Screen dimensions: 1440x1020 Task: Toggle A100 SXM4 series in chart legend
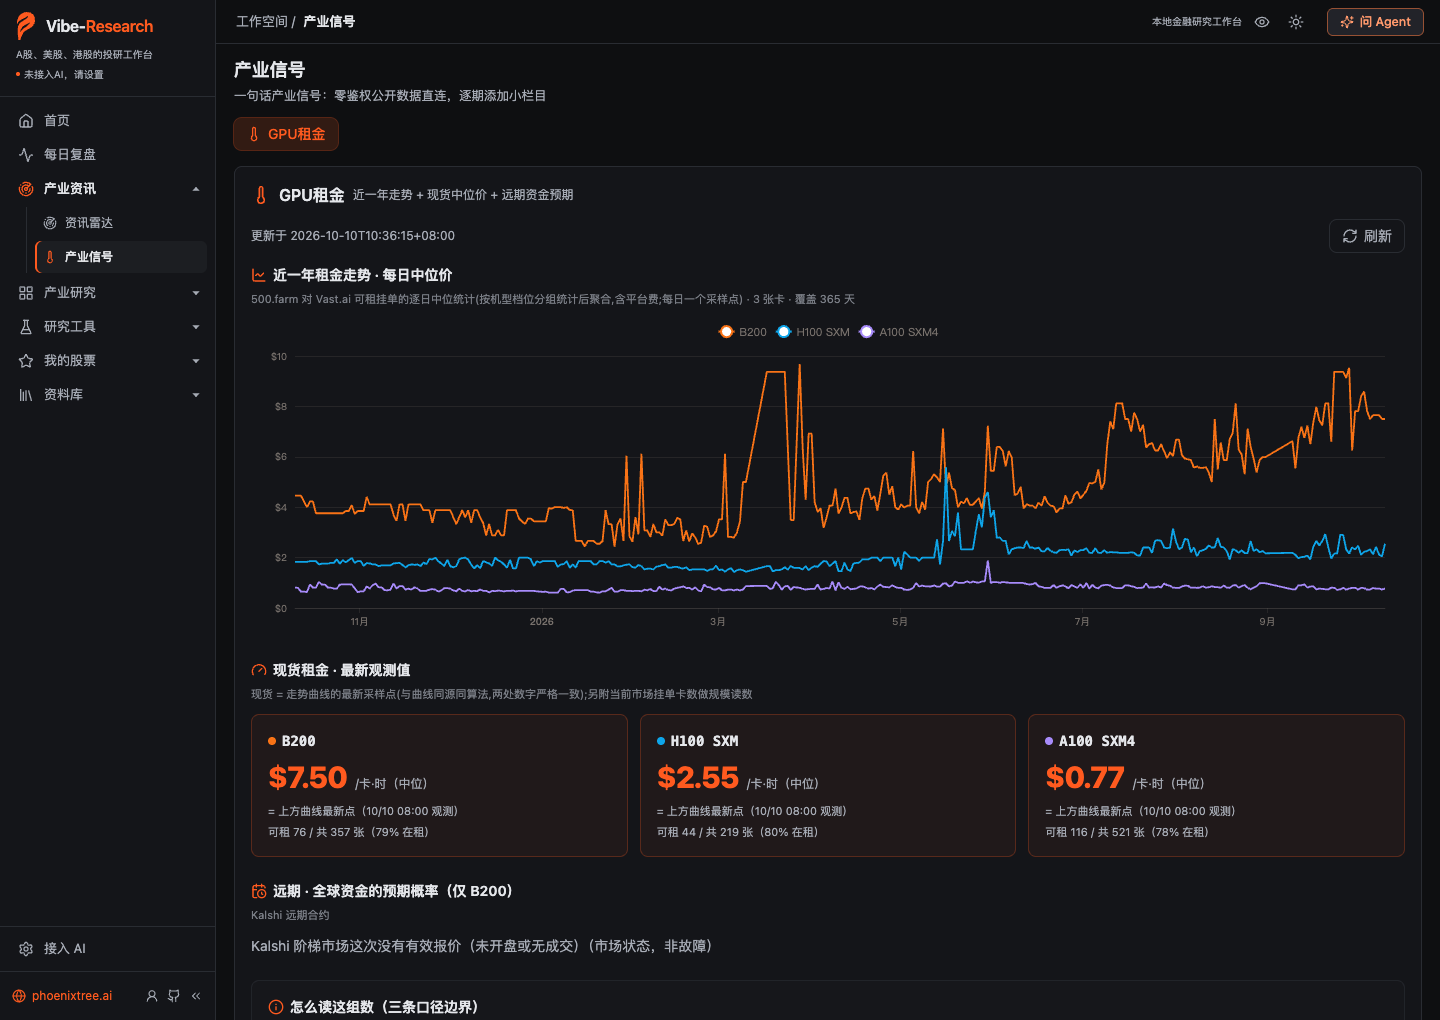click(x=899, y=332)
